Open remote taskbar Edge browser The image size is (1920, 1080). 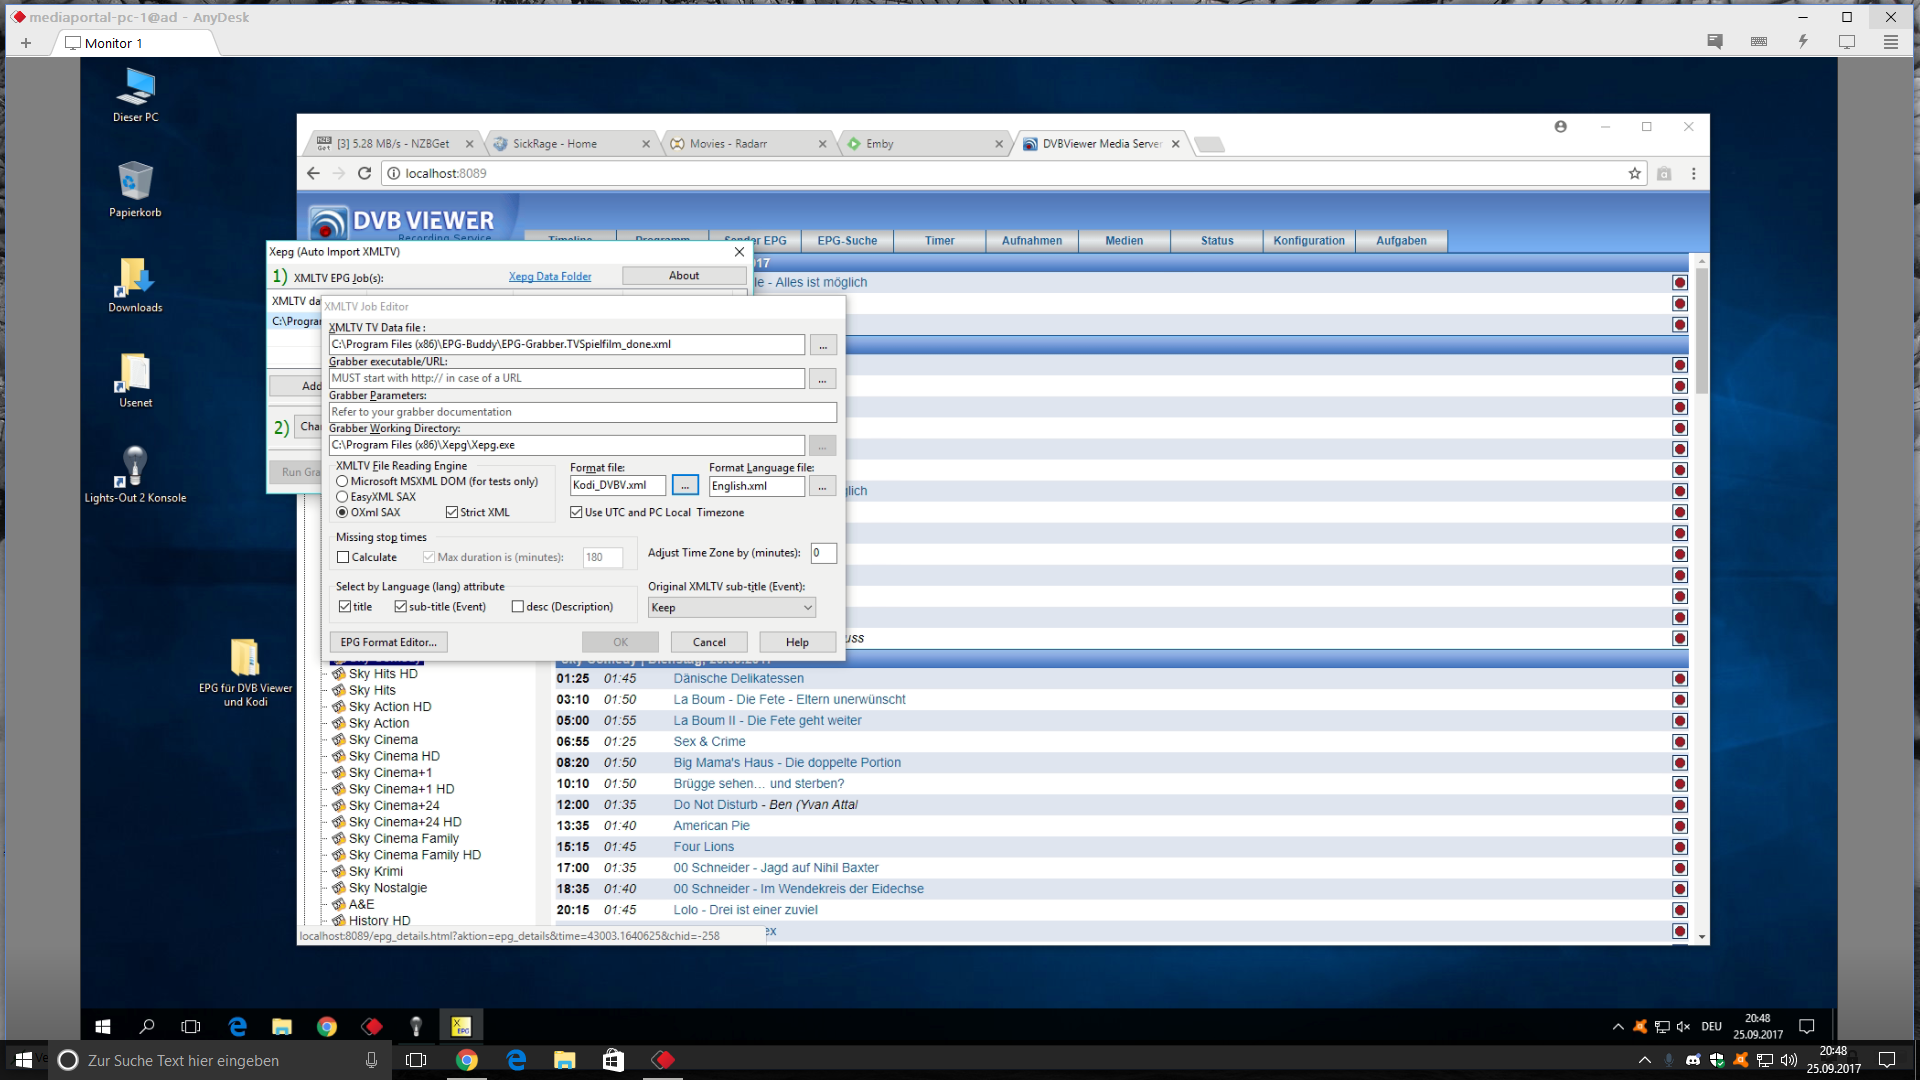pos(237,1026)
